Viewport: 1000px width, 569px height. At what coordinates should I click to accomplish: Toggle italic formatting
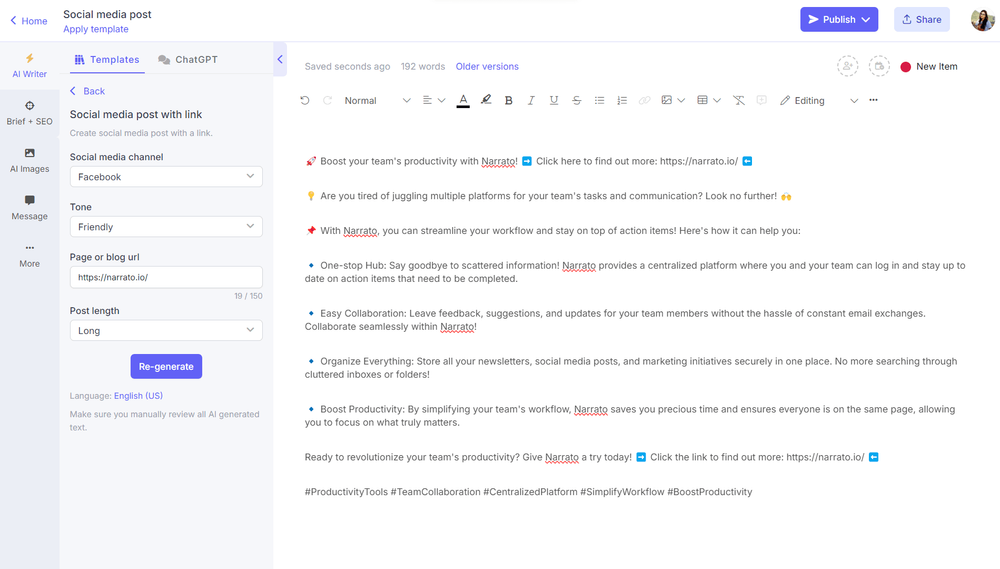pyautogui.click(x=531, y=100)
